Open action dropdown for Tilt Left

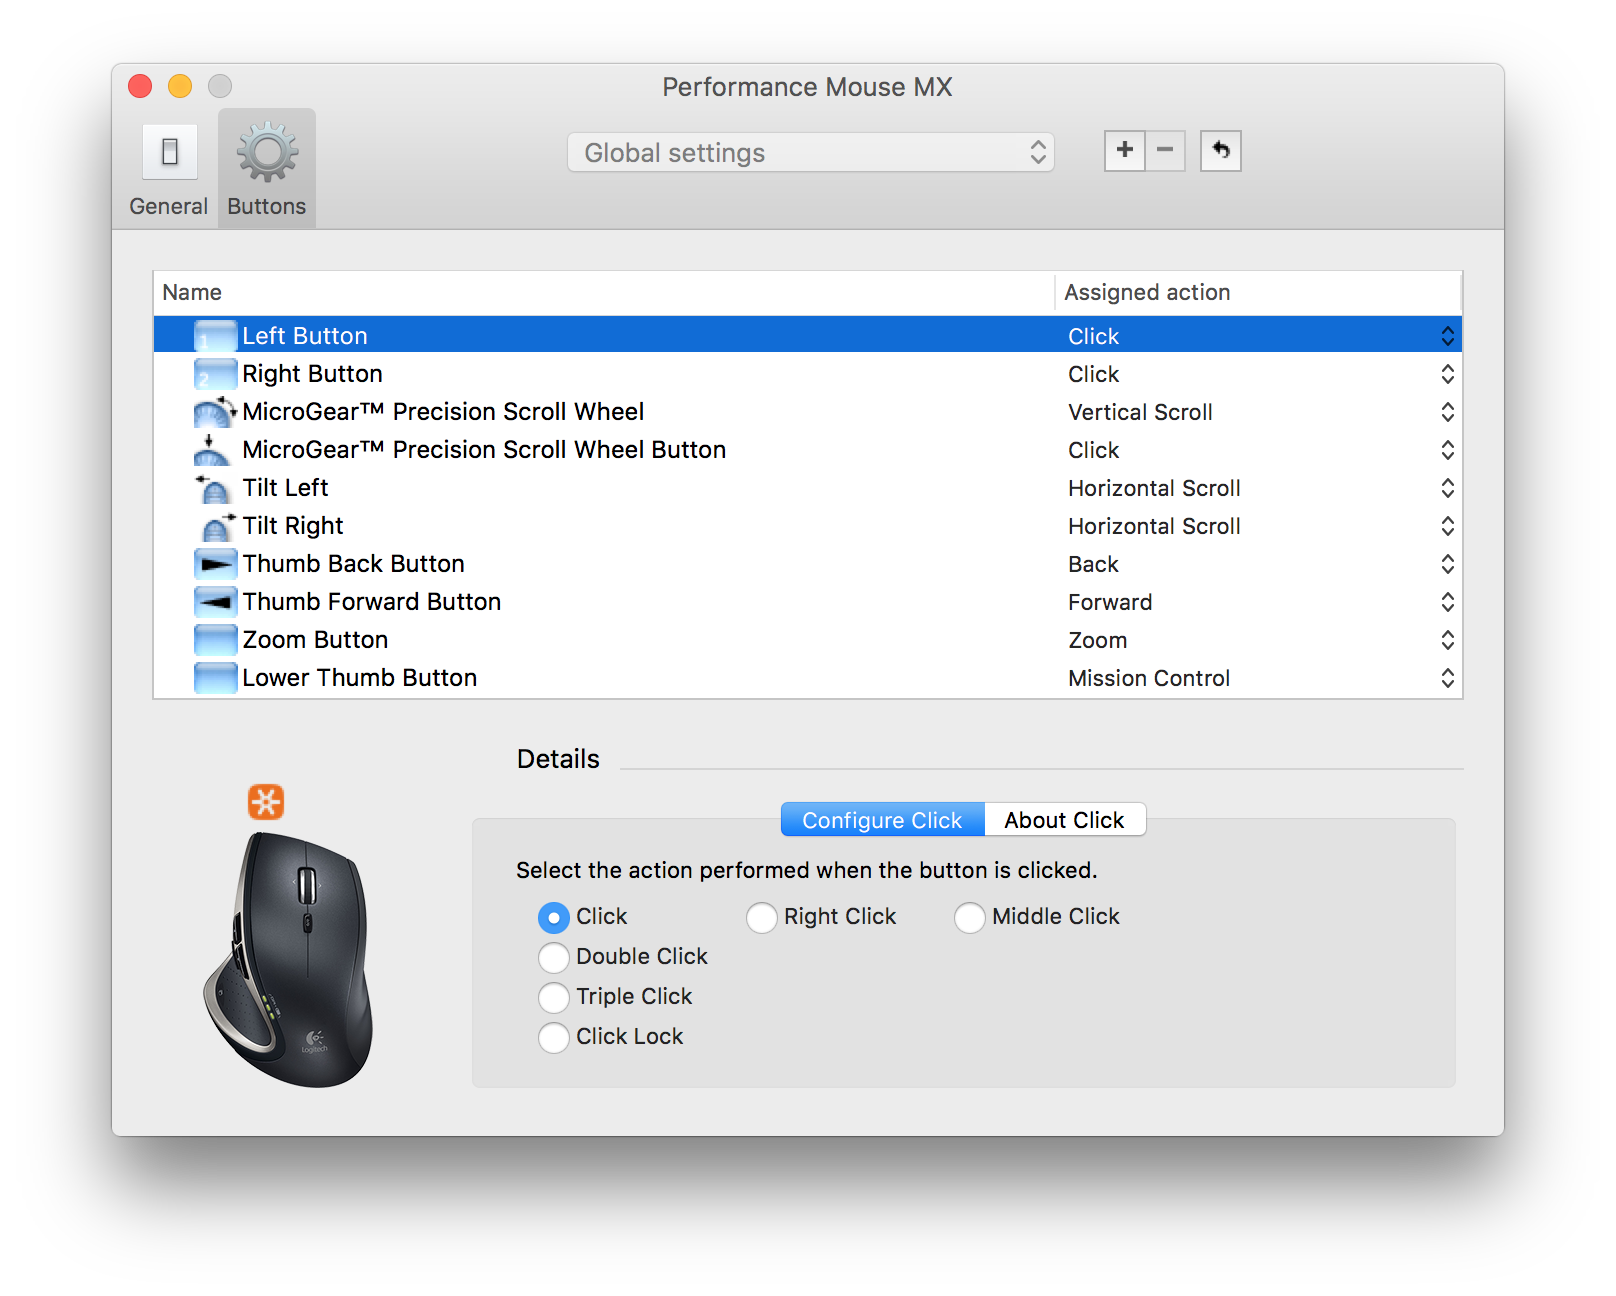click(1447, 488)
